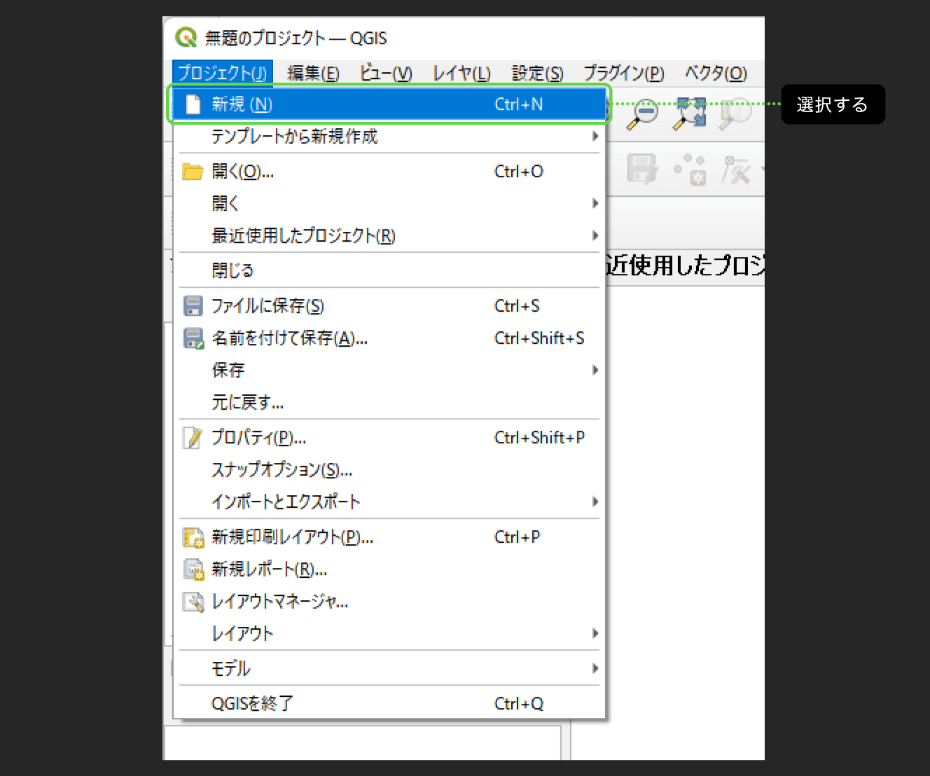Open プロパティ(P)... entry
The width and height of the screenshot is (930, 776).
click(389, 438)
